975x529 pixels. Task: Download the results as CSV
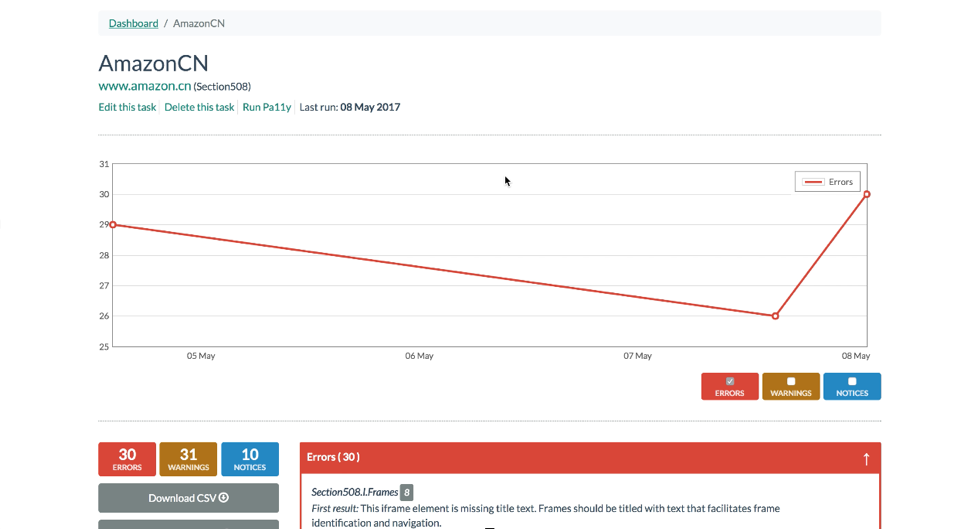188,498
